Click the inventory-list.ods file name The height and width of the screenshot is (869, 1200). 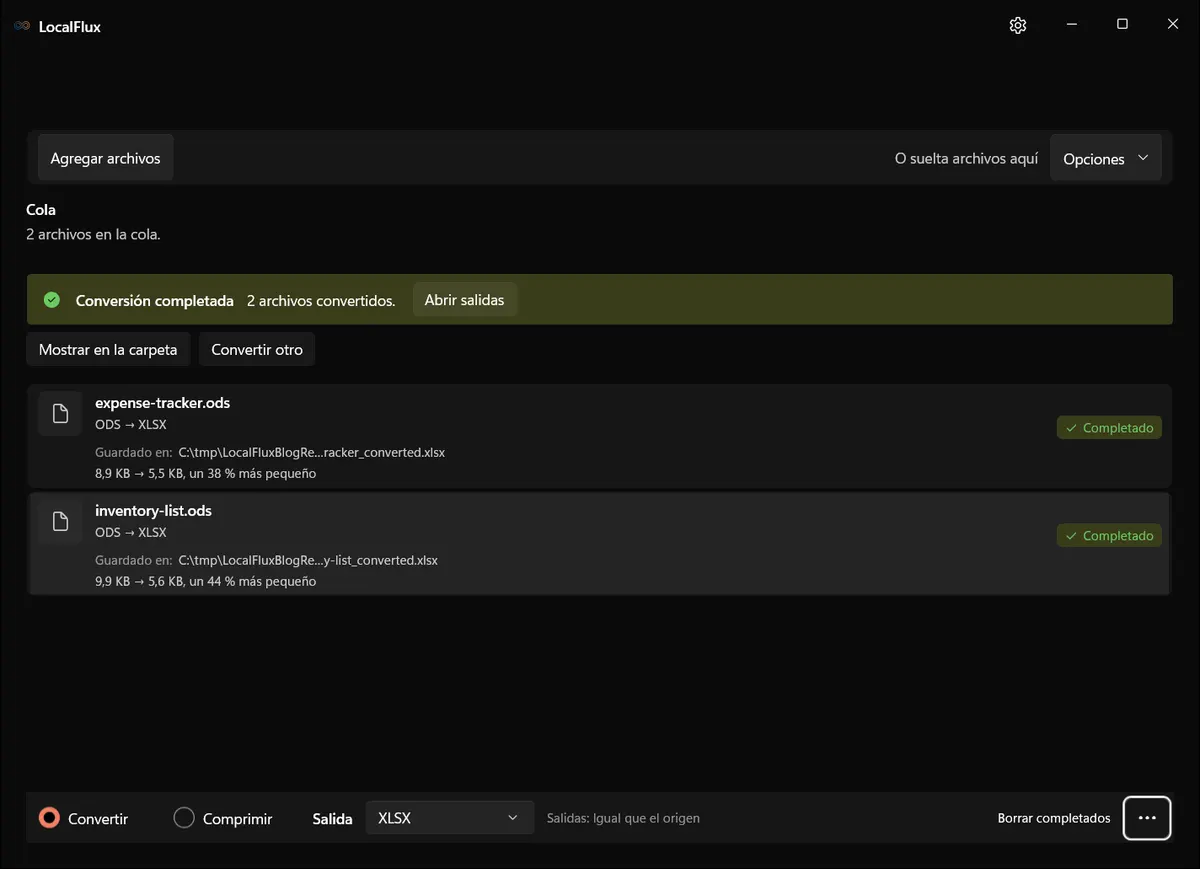(x=154, y=511)
